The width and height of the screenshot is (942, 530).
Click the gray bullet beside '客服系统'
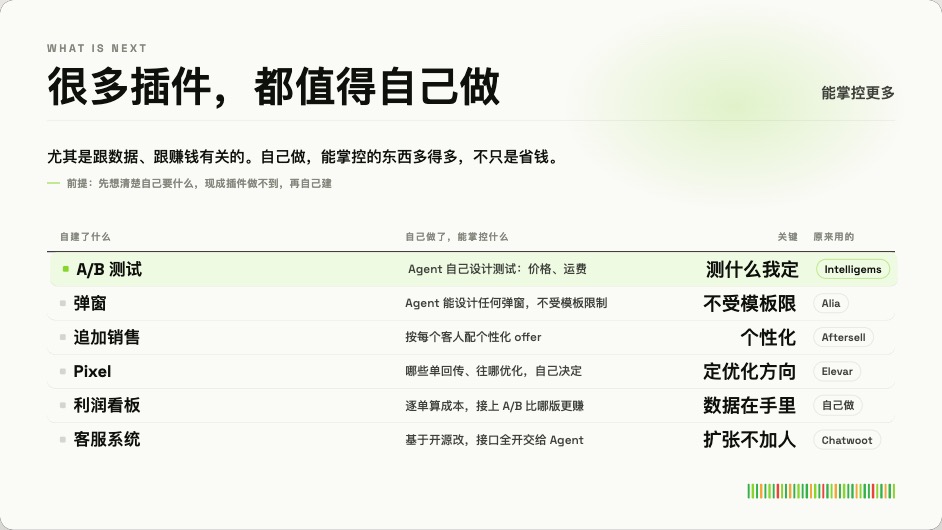[x=62, y=439]
